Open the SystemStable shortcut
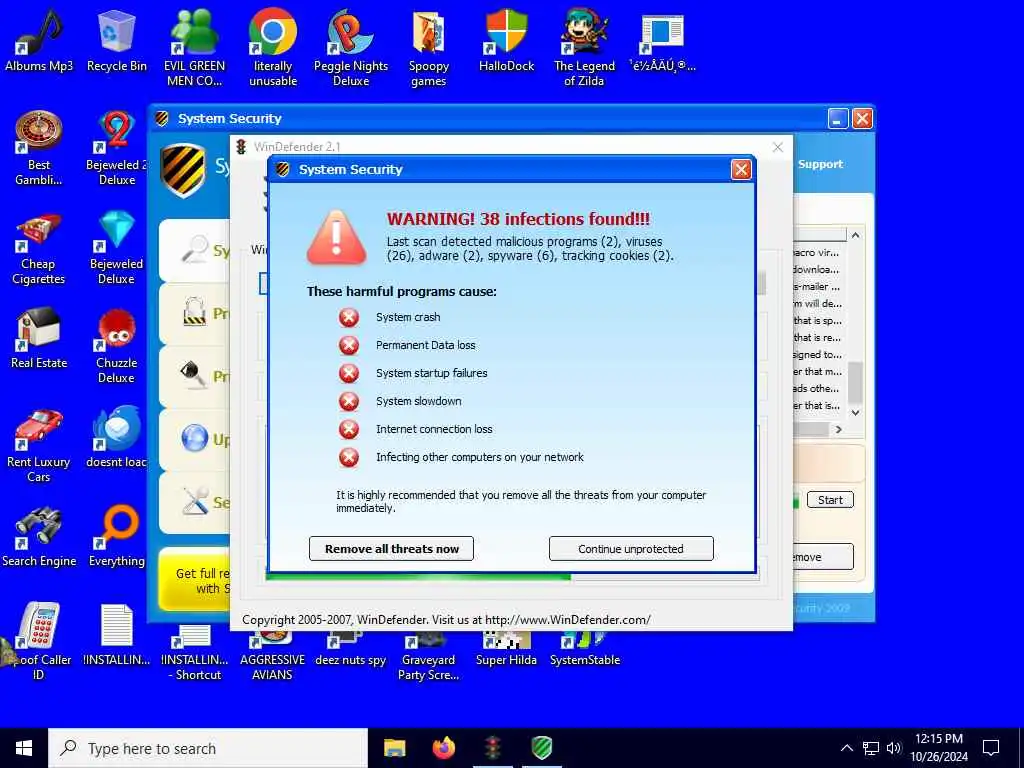Image resolution: width=1024 pixels, height=768 pixels. [584, 650]
